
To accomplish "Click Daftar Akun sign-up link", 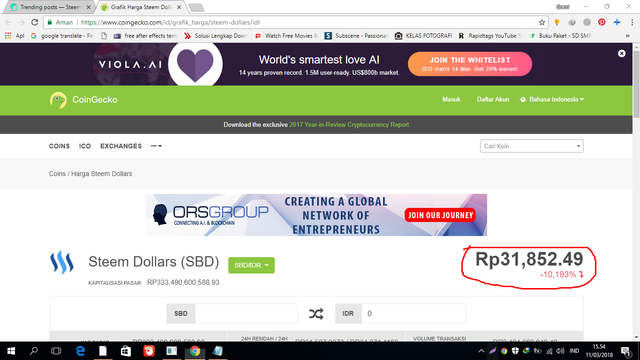I will click(x=493, y=100).
